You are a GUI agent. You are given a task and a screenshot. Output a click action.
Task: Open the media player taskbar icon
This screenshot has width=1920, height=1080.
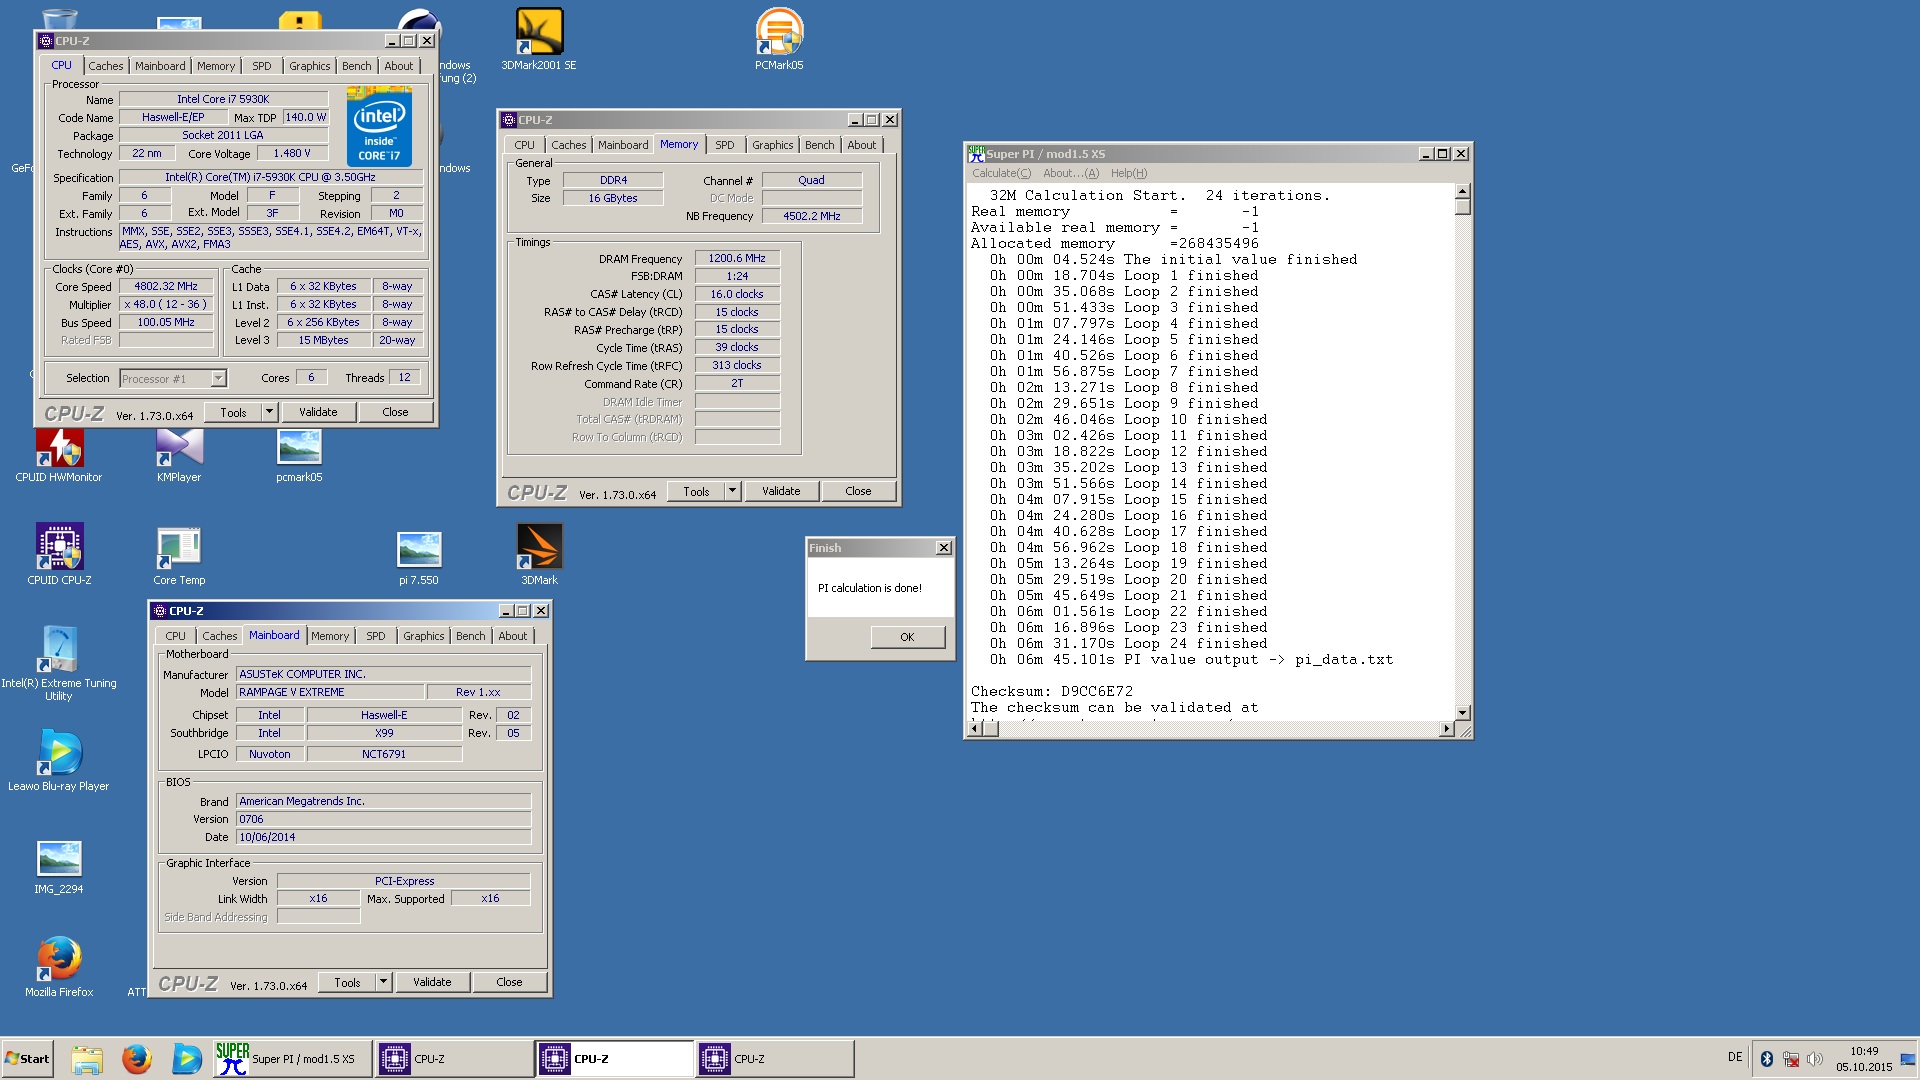[186, 1059]
